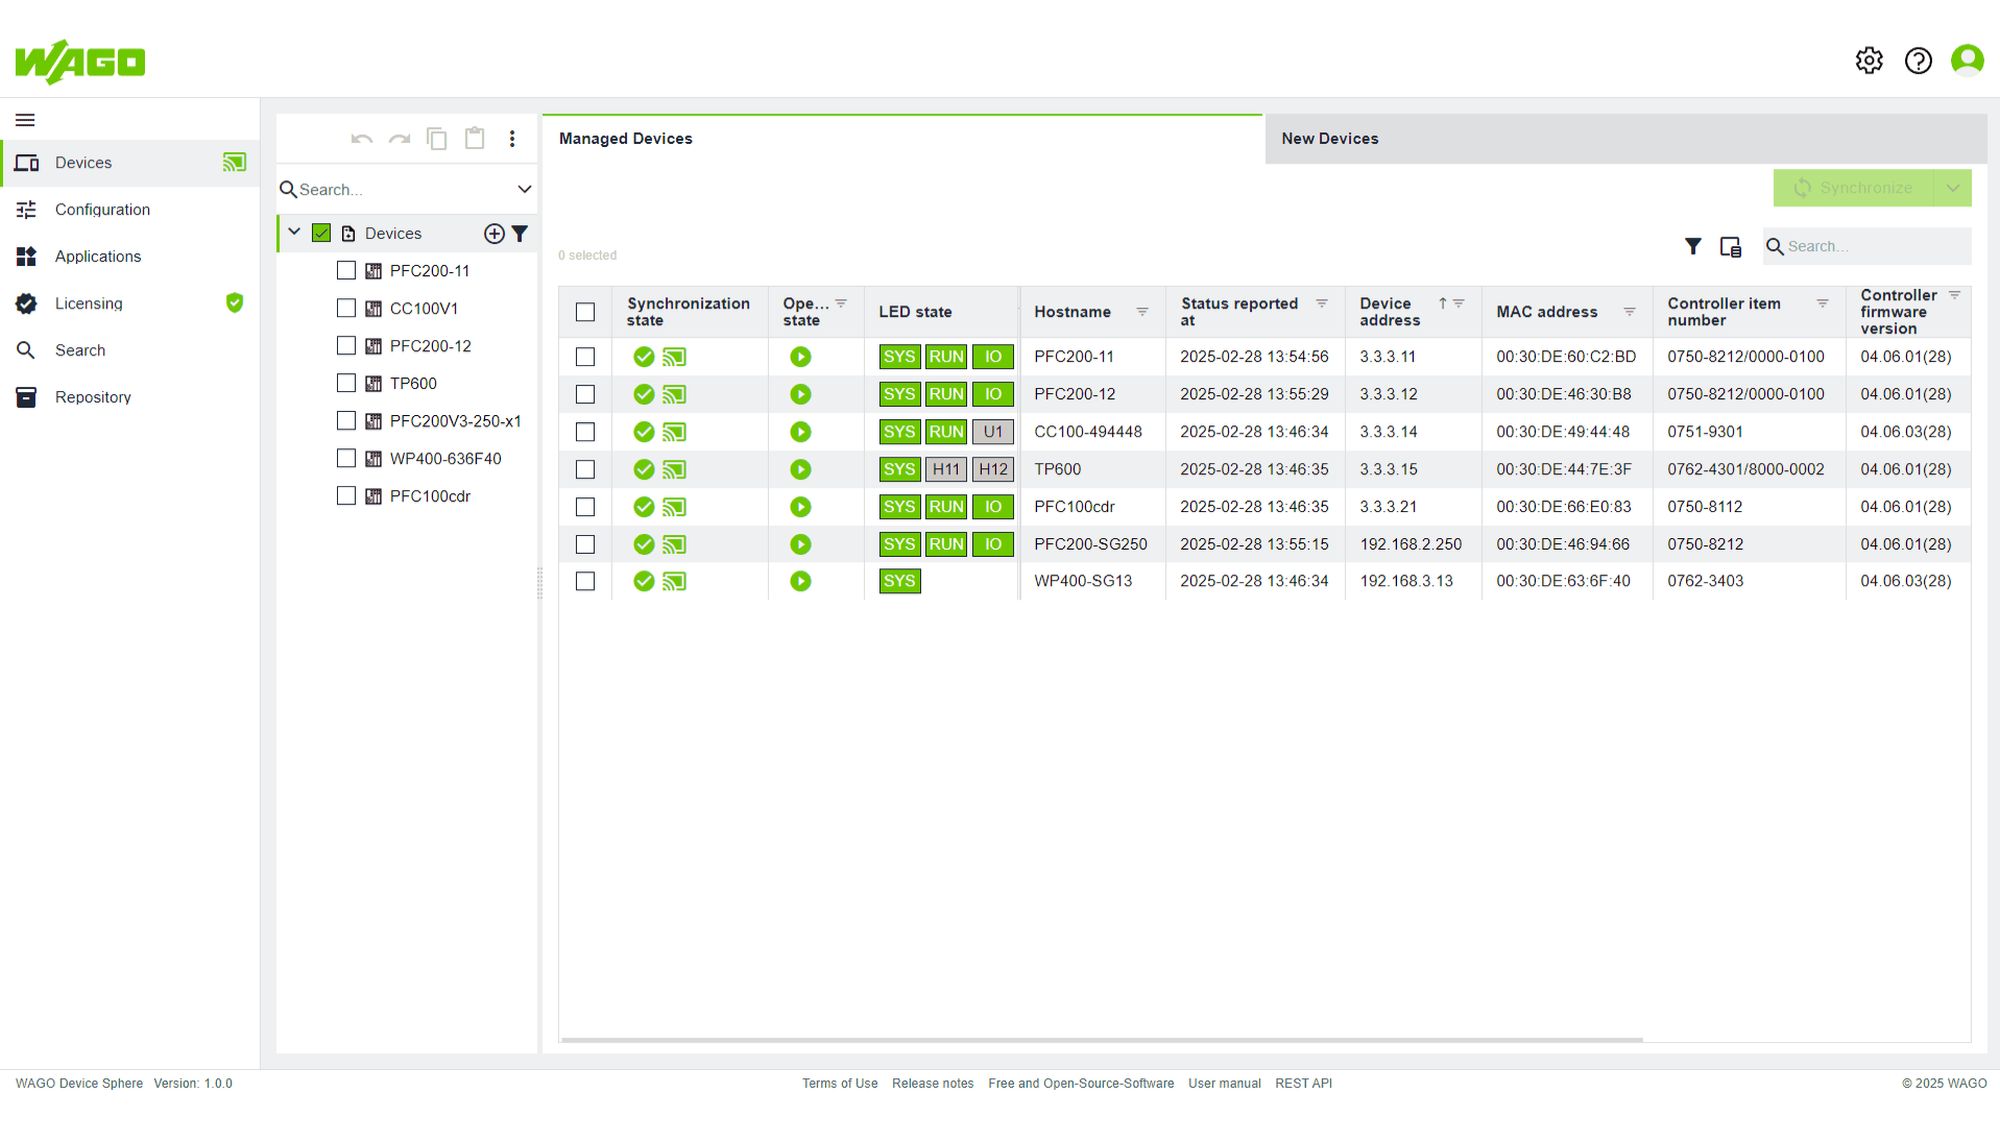The width and height of the screenshot is (2000, 1125).
Task: Click the undo arrow in tree toolbar
Action: [x=362, y=139]
